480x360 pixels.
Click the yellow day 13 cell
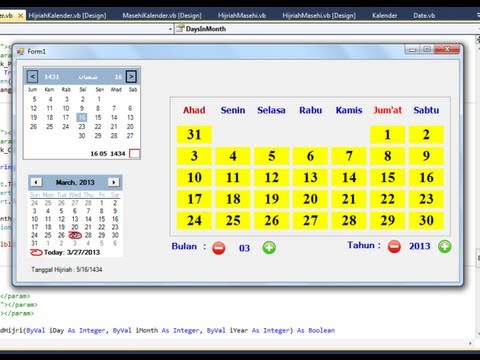click(x=310, y=177)
